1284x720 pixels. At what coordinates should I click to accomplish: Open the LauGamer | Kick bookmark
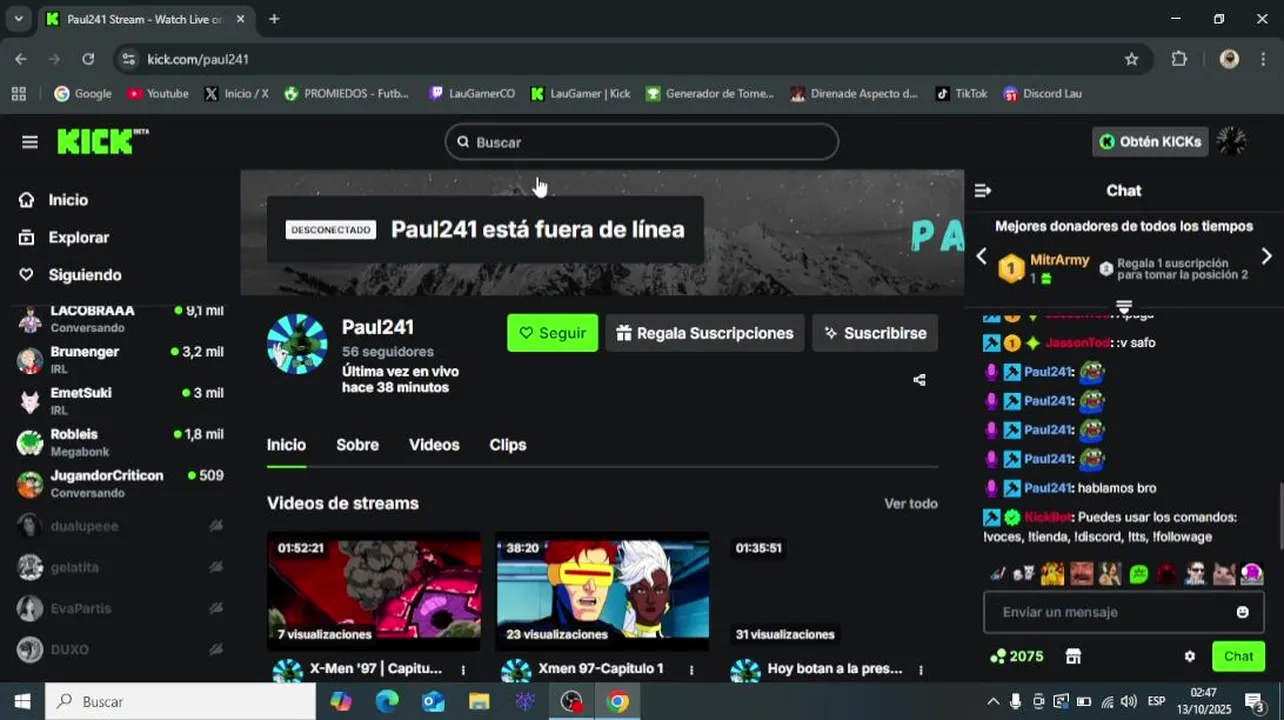click(x=580, y=93)
